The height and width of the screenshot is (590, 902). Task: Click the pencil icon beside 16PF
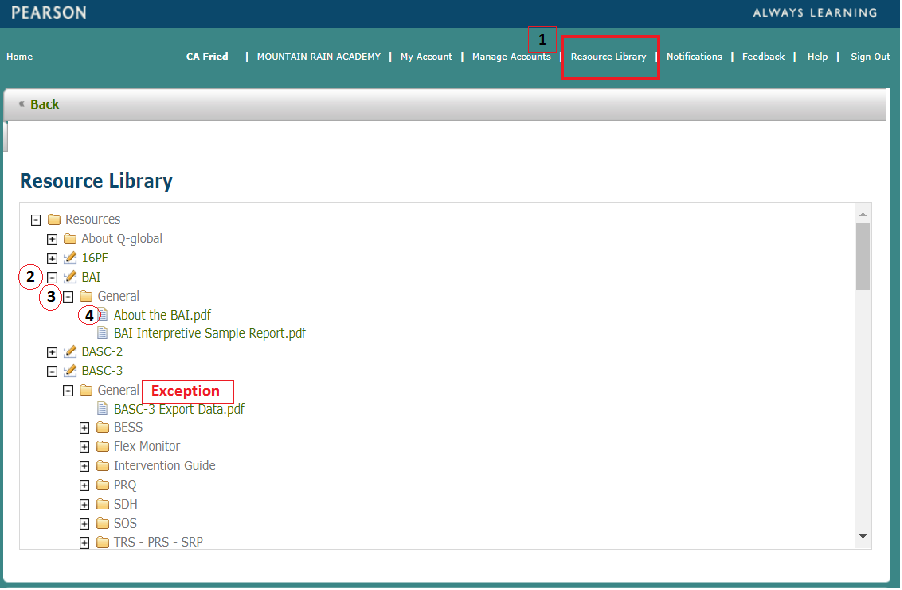68,258
